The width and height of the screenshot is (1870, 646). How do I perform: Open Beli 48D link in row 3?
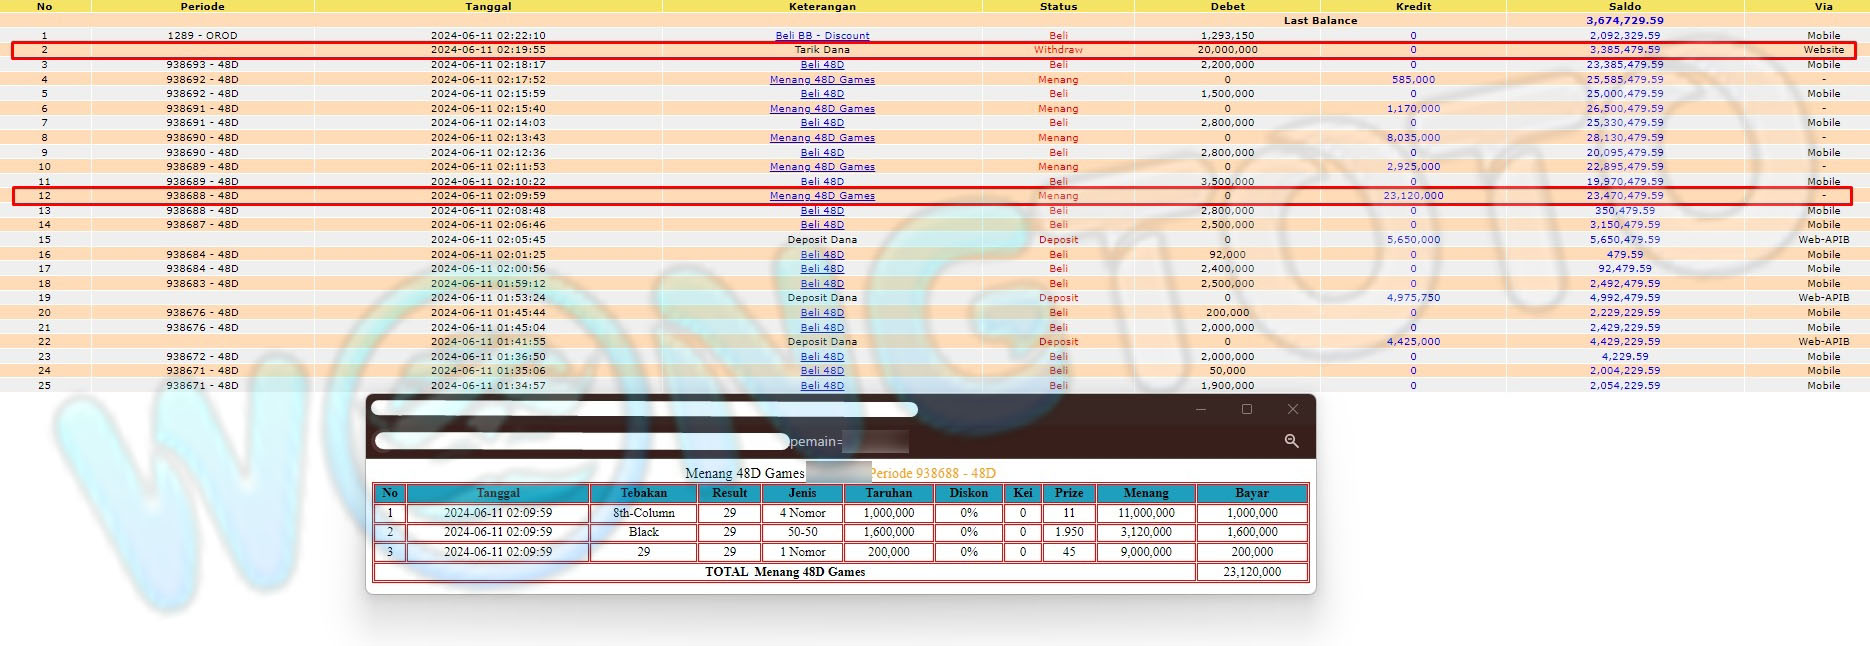pyautogui.click(x=822, y=64)
